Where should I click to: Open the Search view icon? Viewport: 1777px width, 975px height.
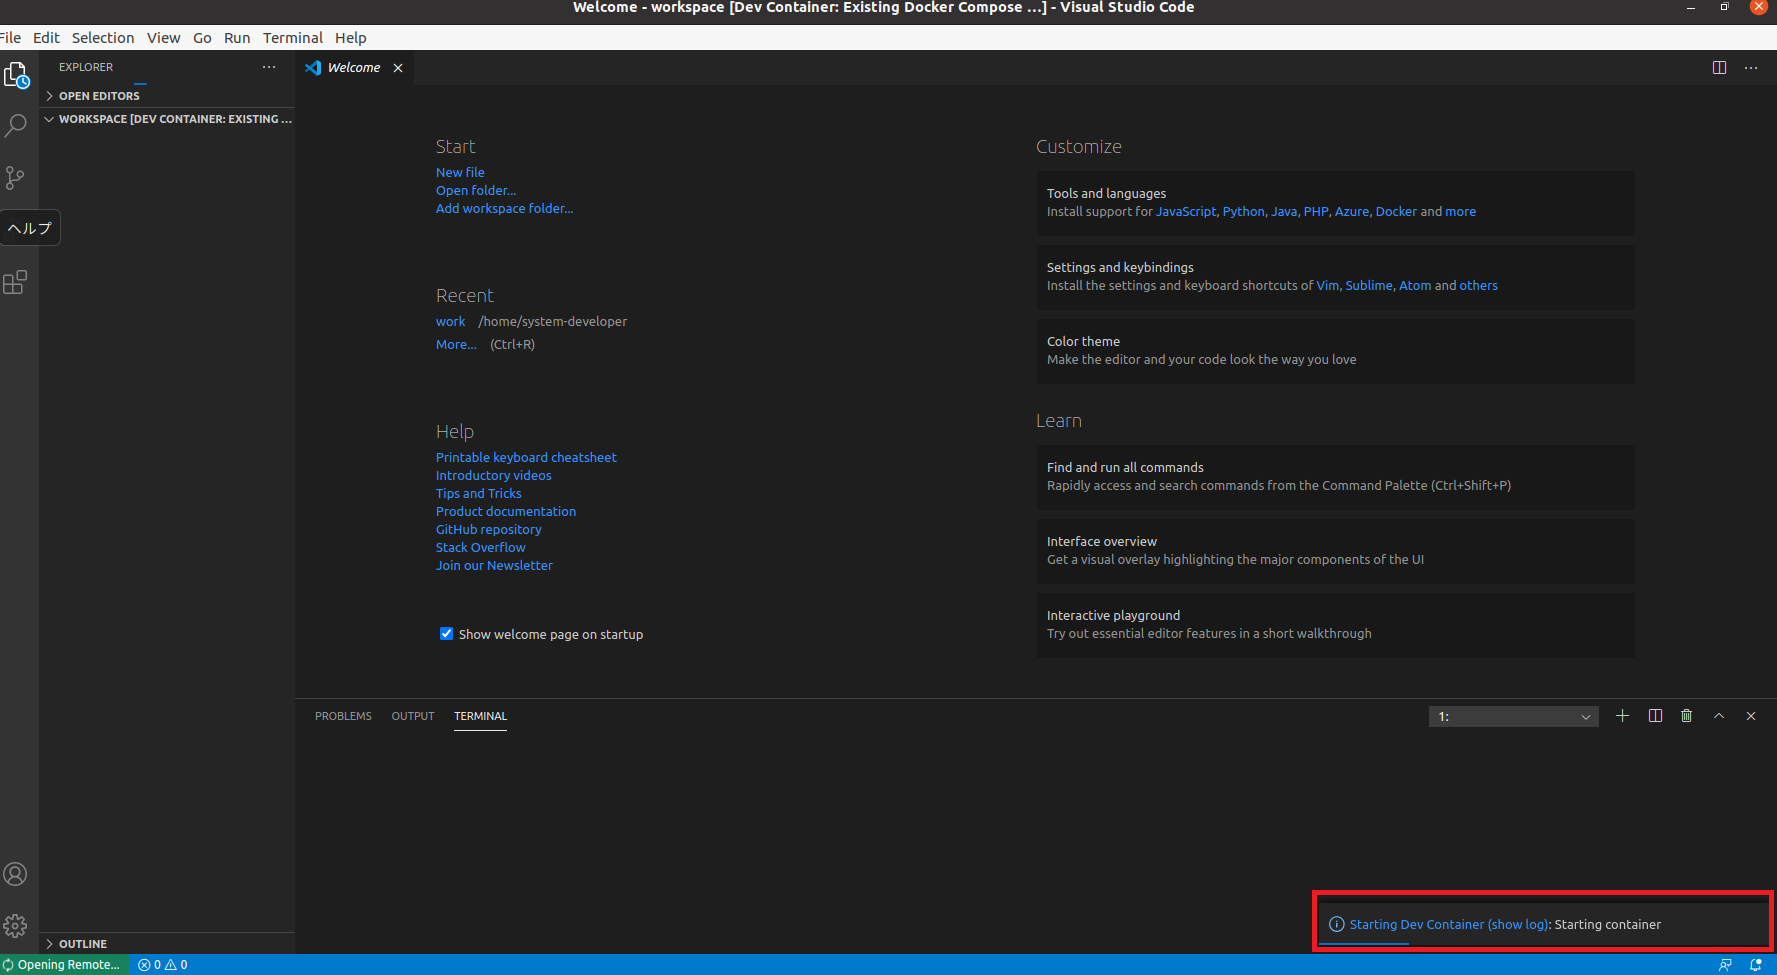(16, 126)
